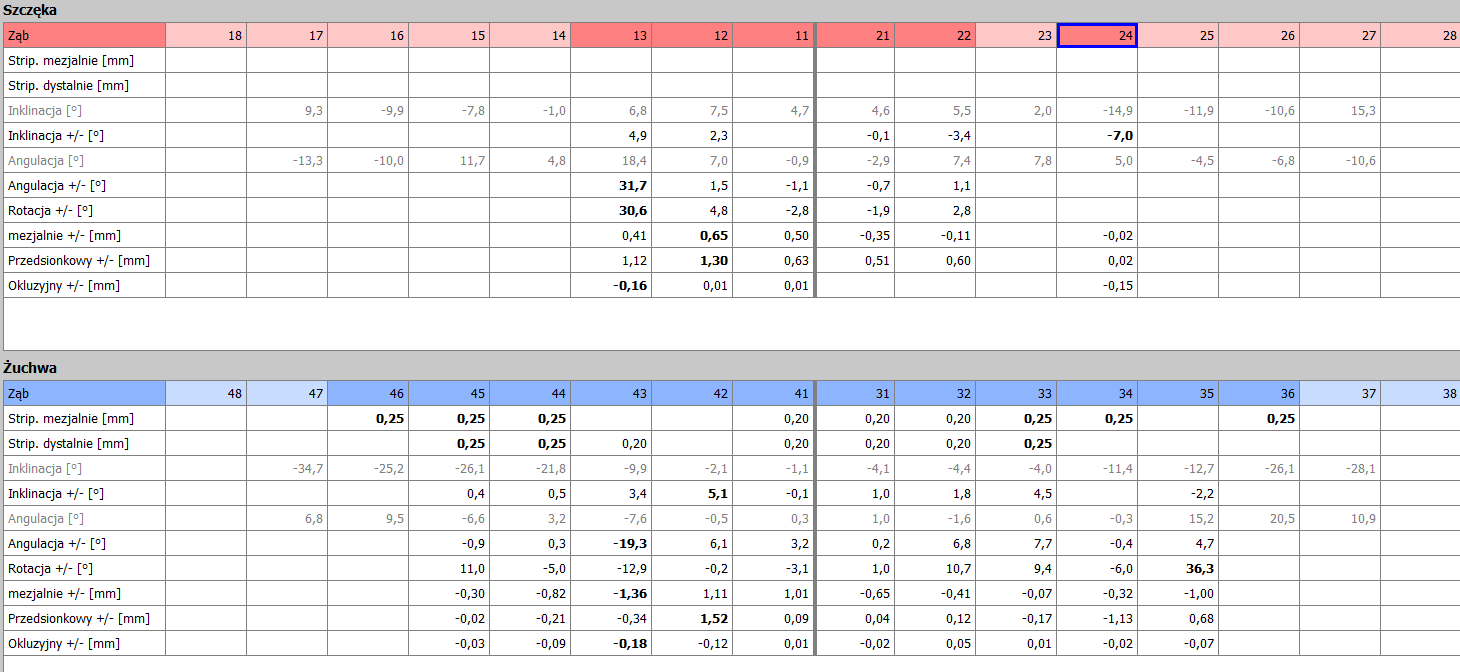Click tooth 11 column header in Szczęka
The image size is (1460, 672).
coord(773,36)
